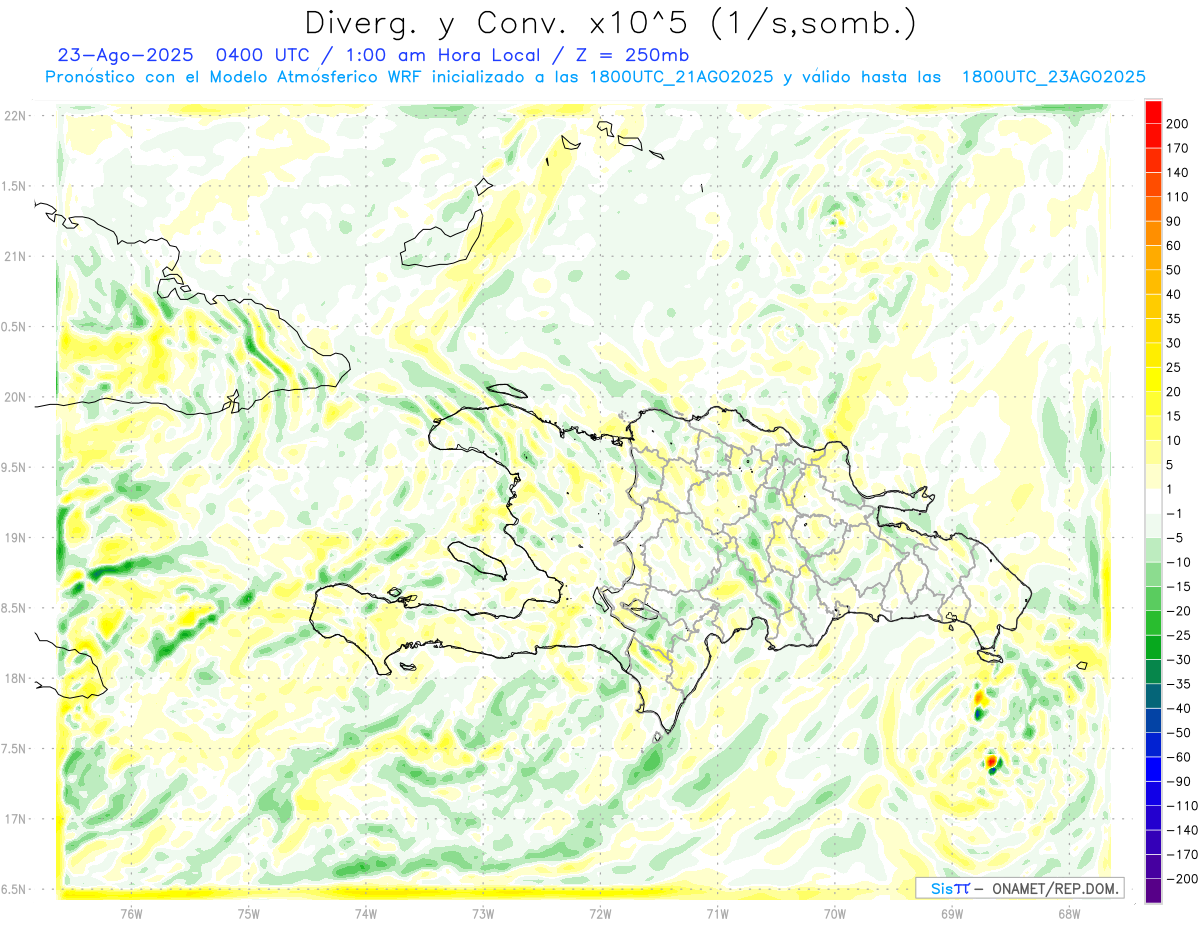Image resolution: width=1200 pixels, height=927 pixels.
Task: Click the "75W" longitude label
Action: 249,913
